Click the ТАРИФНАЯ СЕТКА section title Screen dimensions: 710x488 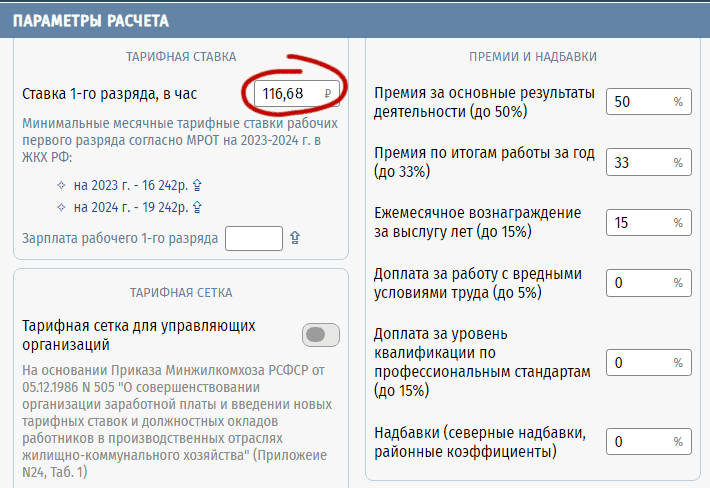click(x=181, y=292)
